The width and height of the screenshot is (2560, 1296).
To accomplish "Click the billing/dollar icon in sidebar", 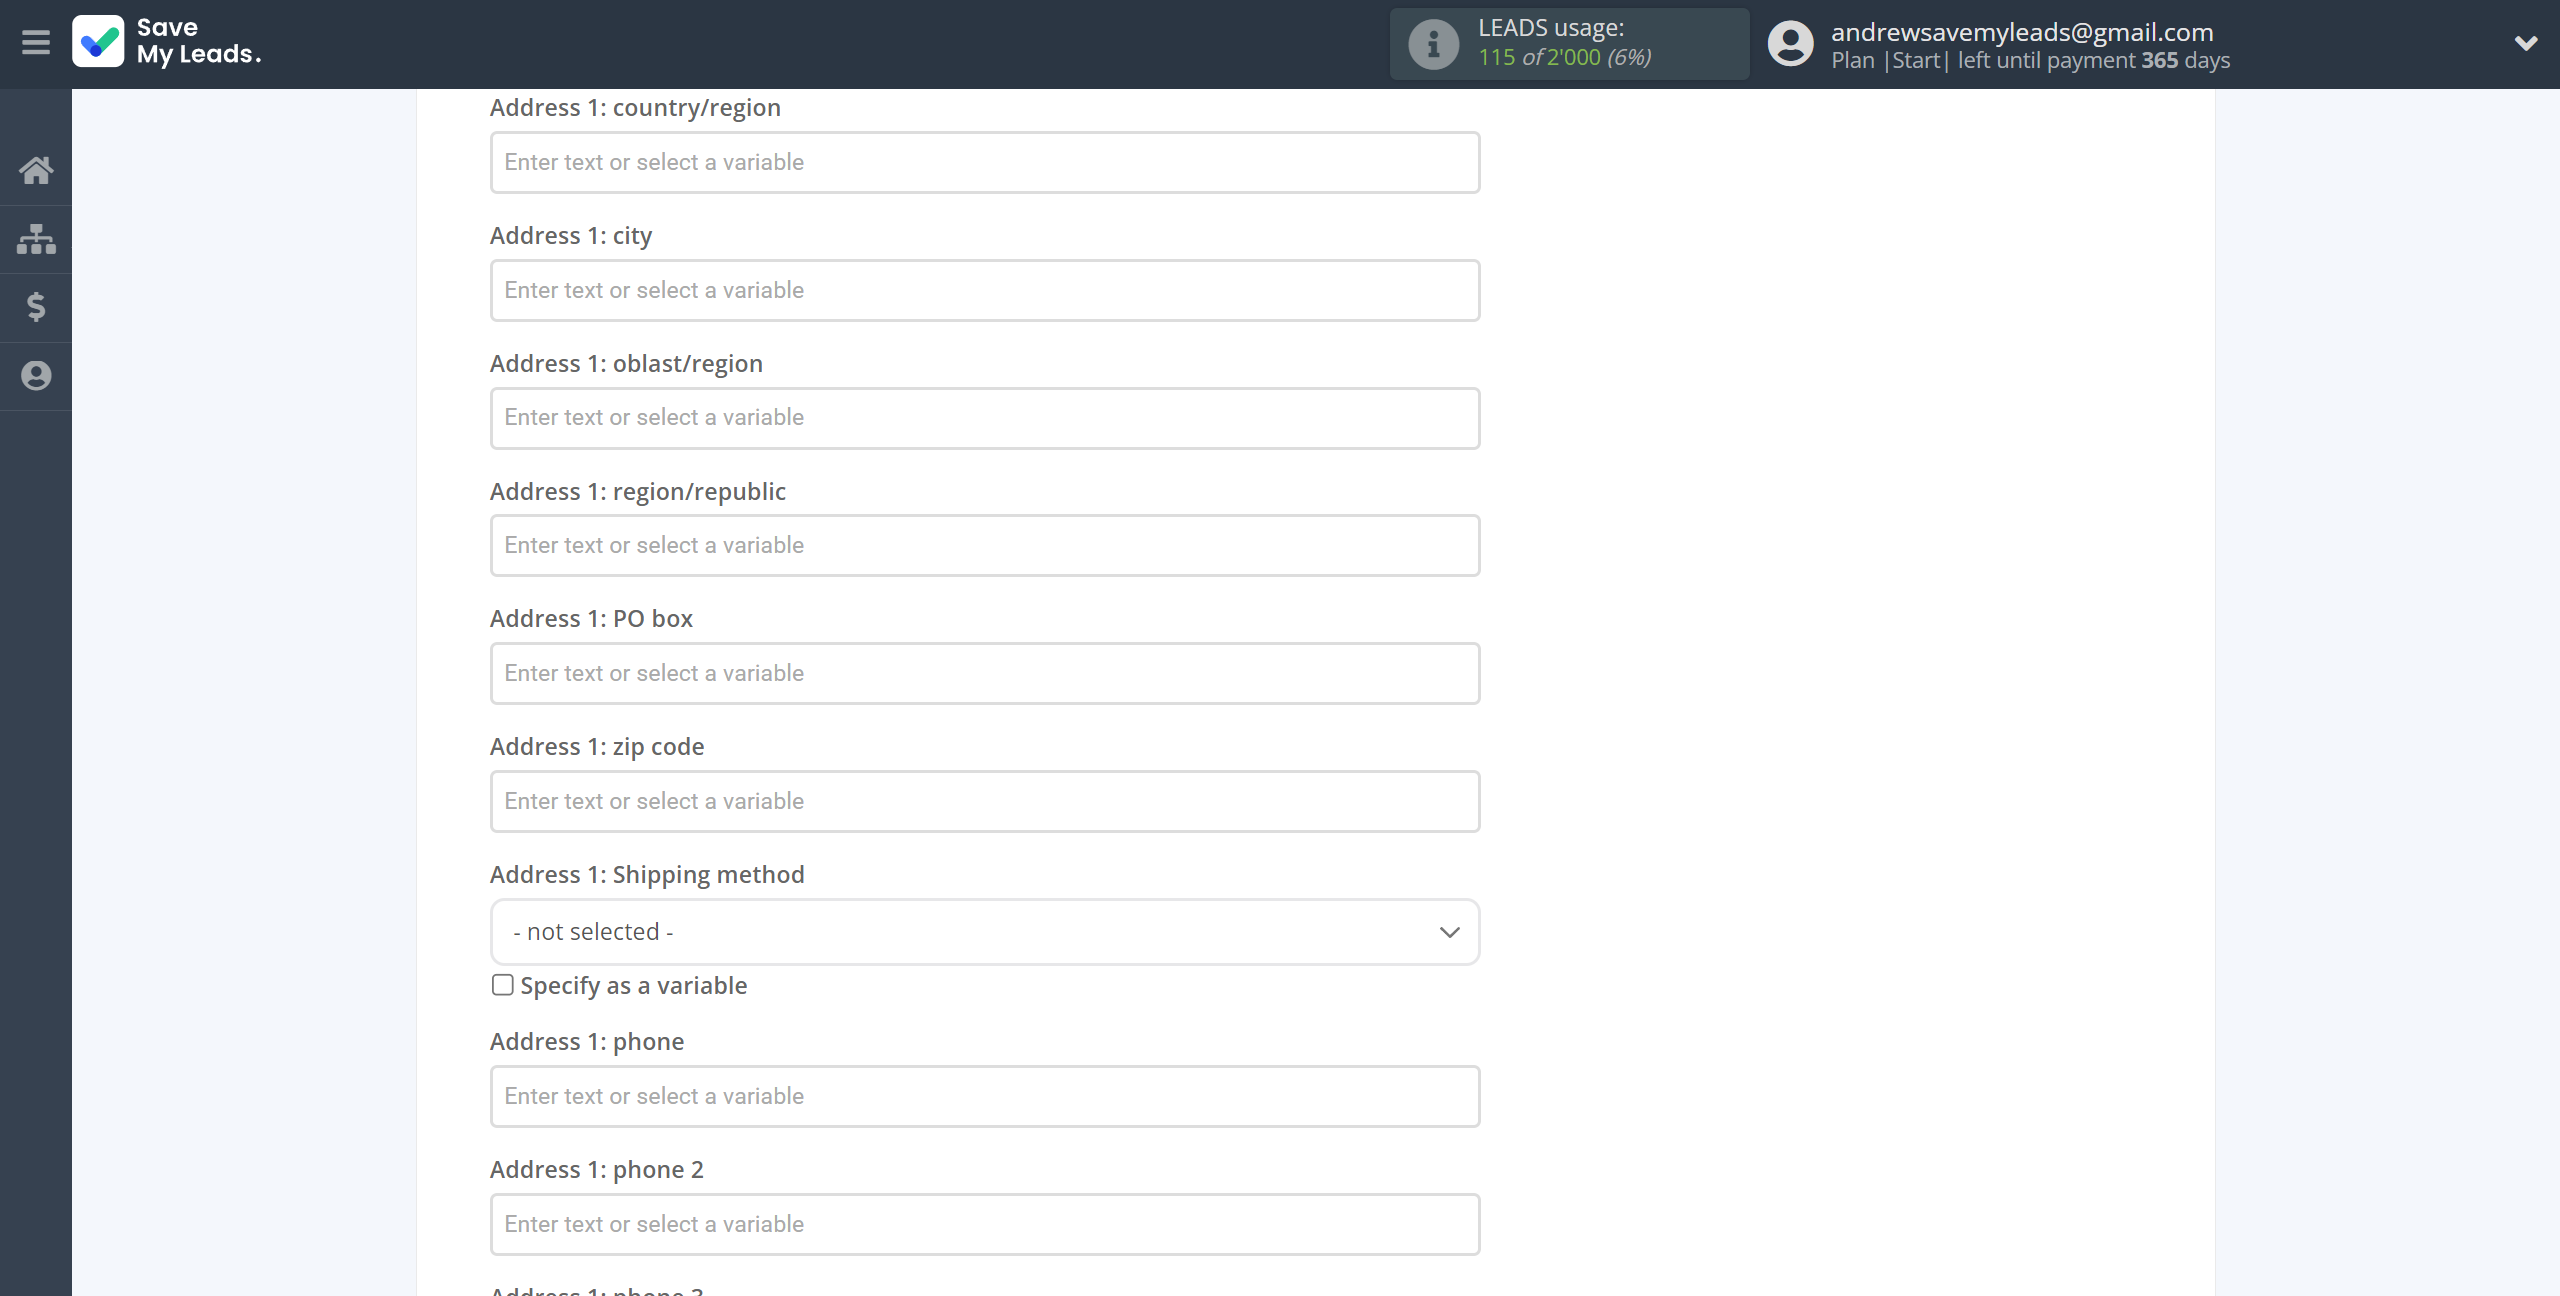I will tap(36, 306).
